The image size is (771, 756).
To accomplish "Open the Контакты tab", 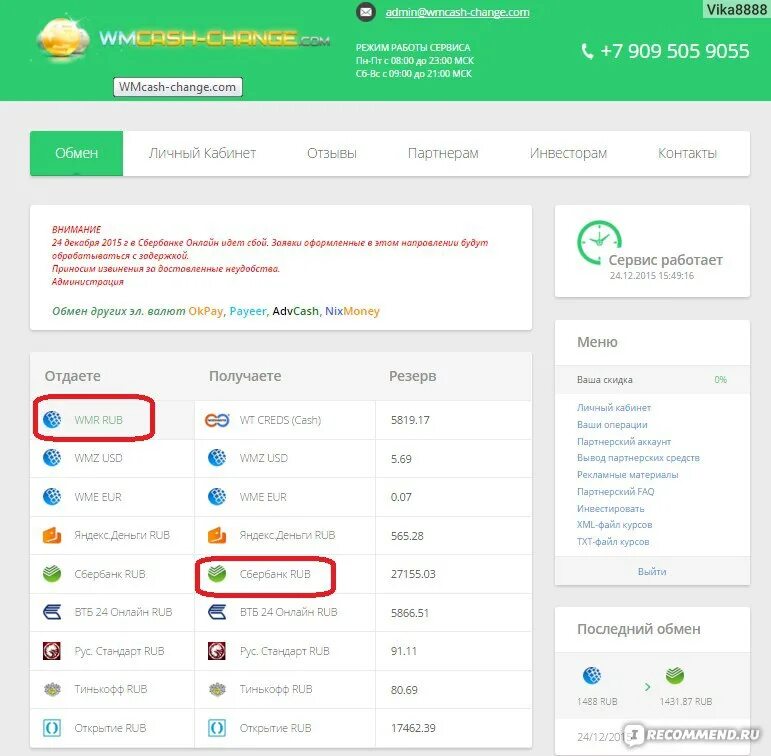I will point(687,153).
